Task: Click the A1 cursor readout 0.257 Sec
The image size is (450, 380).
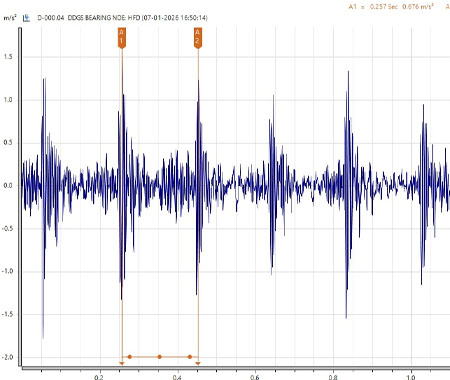Action: [x=384, y=6]
